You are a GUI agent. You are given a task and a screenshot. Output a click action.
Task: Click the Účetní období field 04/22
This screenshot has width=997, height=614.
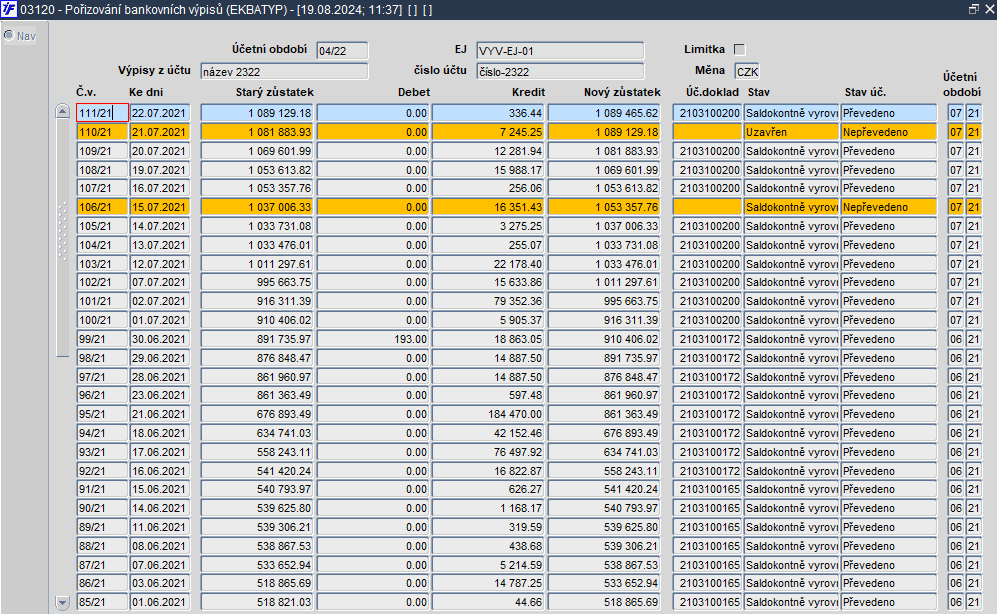(x=342, y=51)
